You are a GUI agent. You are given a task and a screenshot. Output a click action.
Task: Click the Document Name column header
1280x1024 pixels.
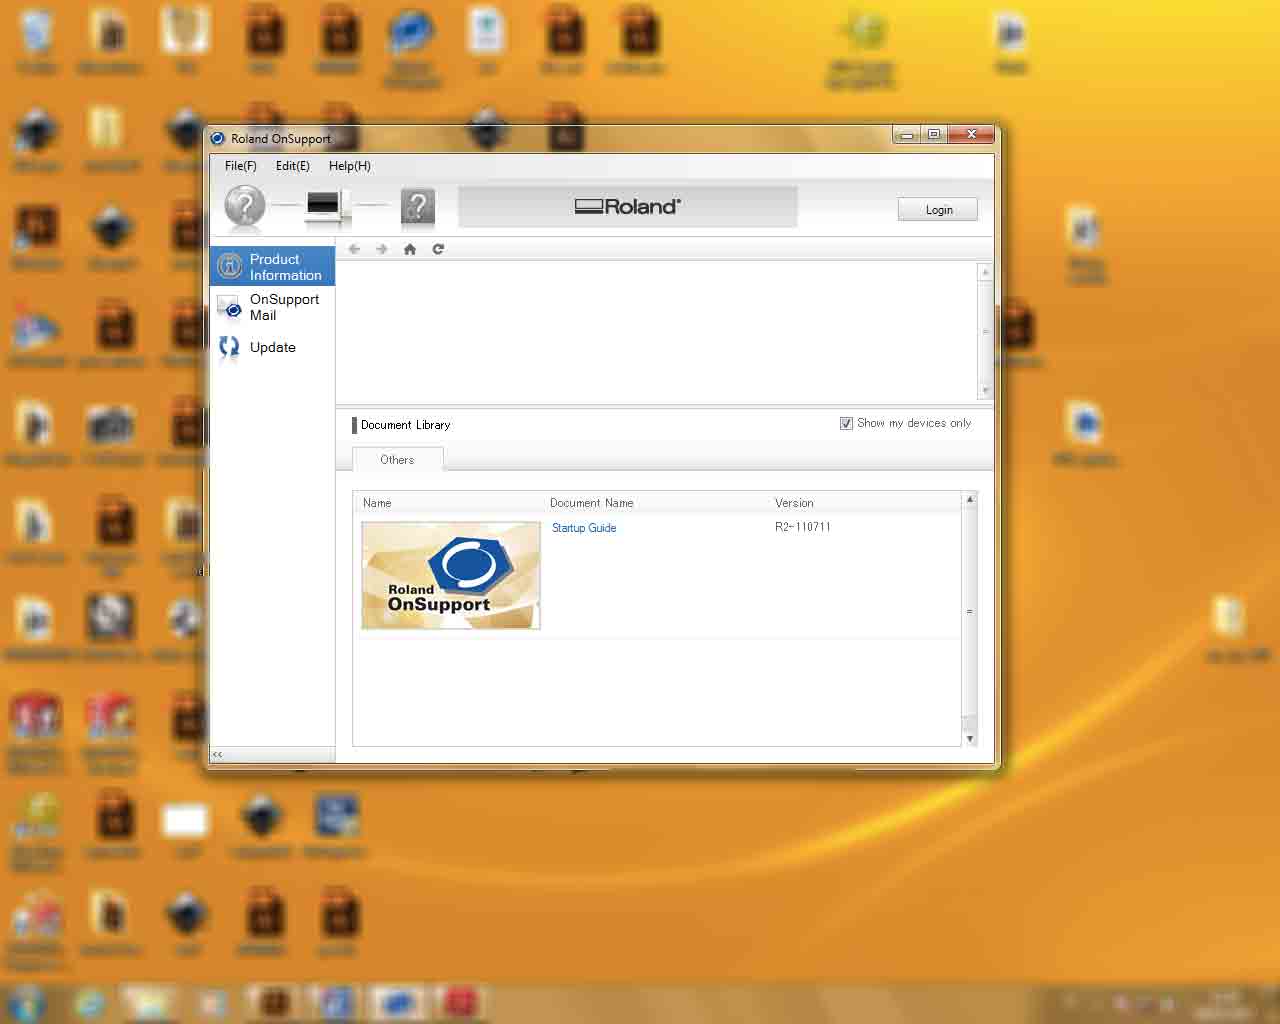coord(591,503)
